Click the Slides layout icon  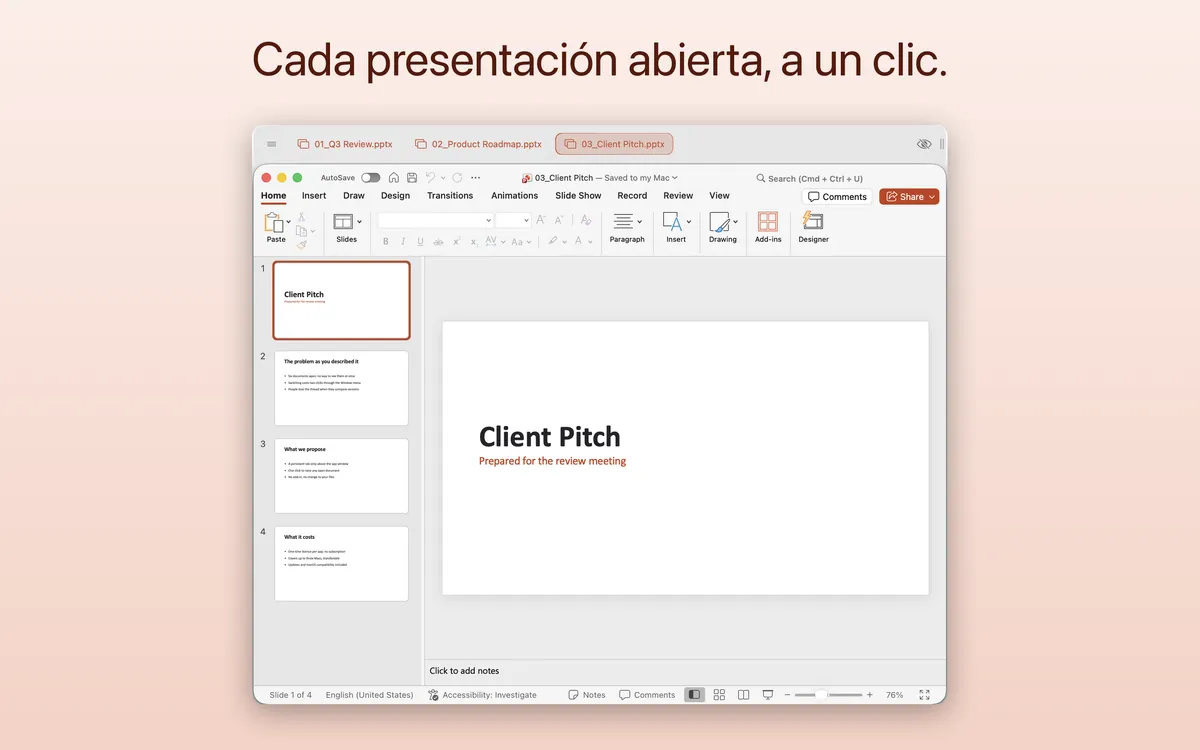pyautogui.click(x=343, y=222)
